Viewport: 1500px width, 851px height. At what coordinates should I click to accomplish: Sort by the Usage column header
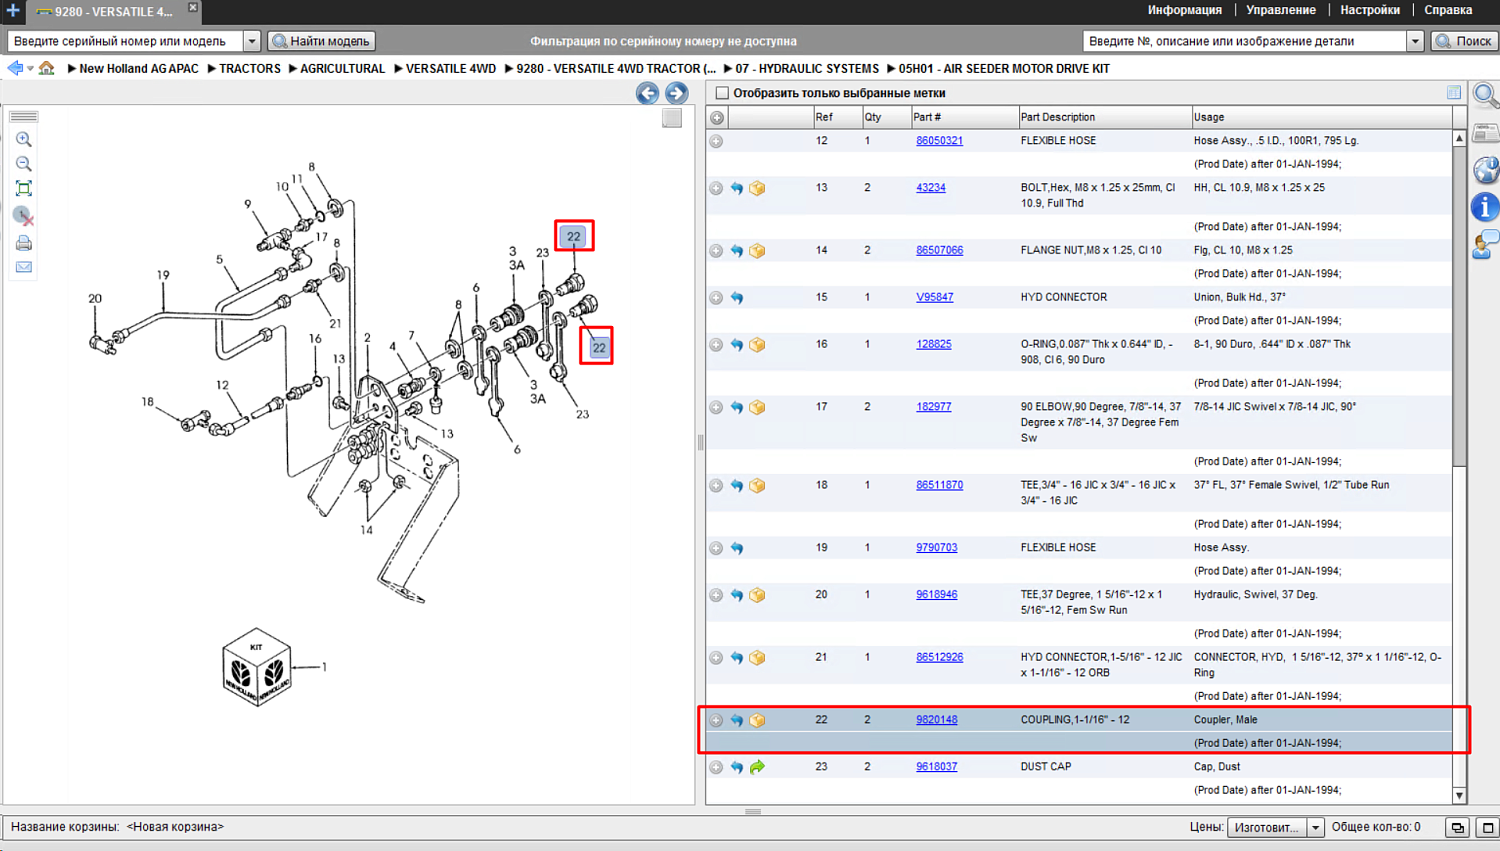[1321, 117]
